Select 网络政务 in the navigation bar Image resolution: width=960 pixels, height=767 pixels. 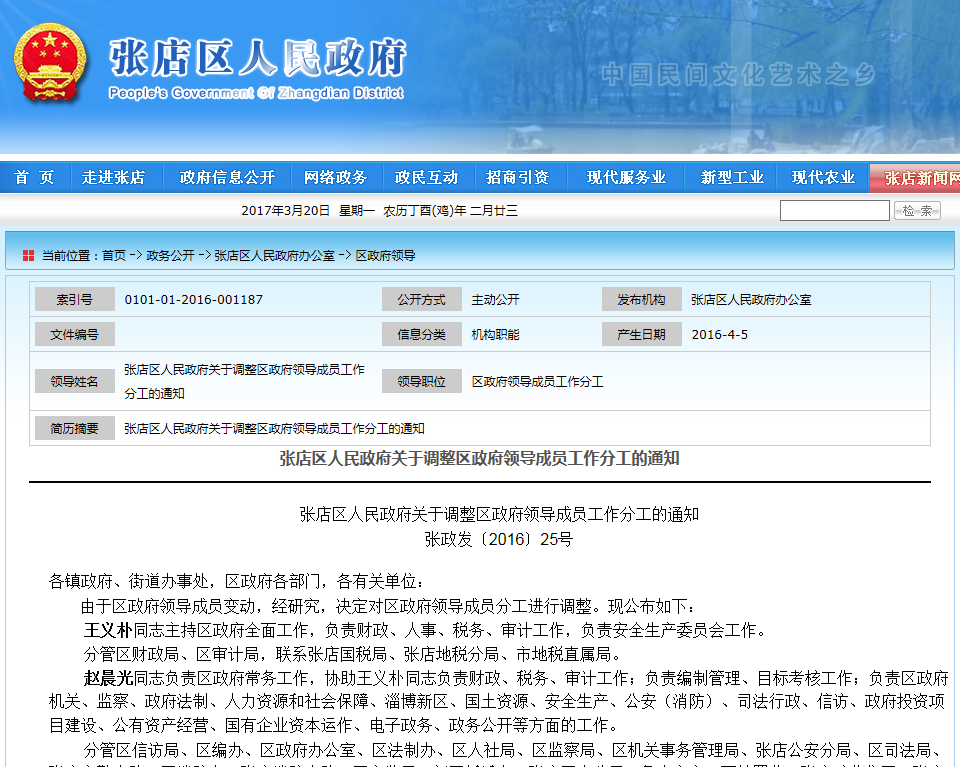335,178
